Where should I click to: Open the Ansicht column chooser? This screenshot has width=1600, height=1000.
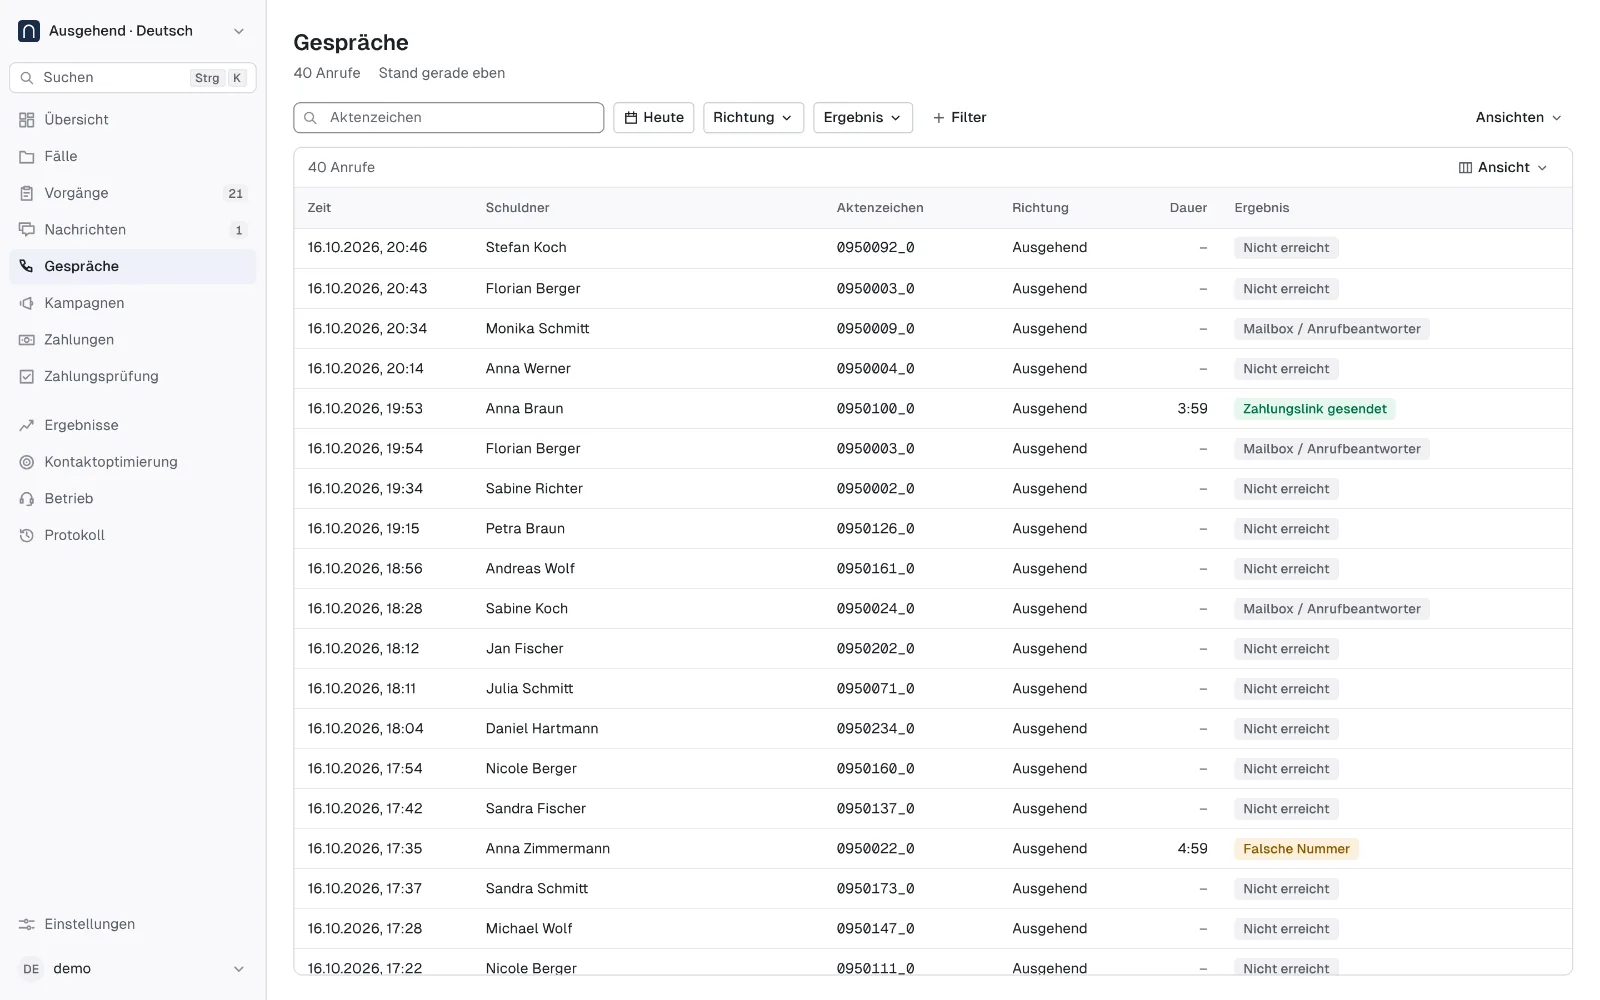pos(1503,168)
